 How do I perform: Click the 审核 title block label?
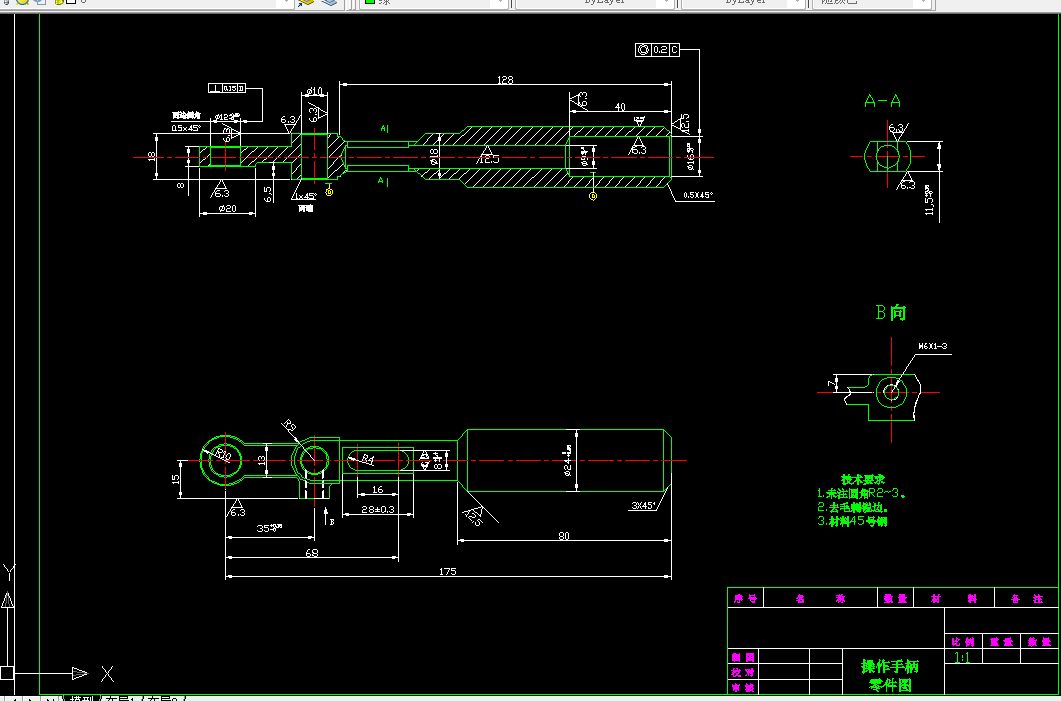tap(743, 687)
